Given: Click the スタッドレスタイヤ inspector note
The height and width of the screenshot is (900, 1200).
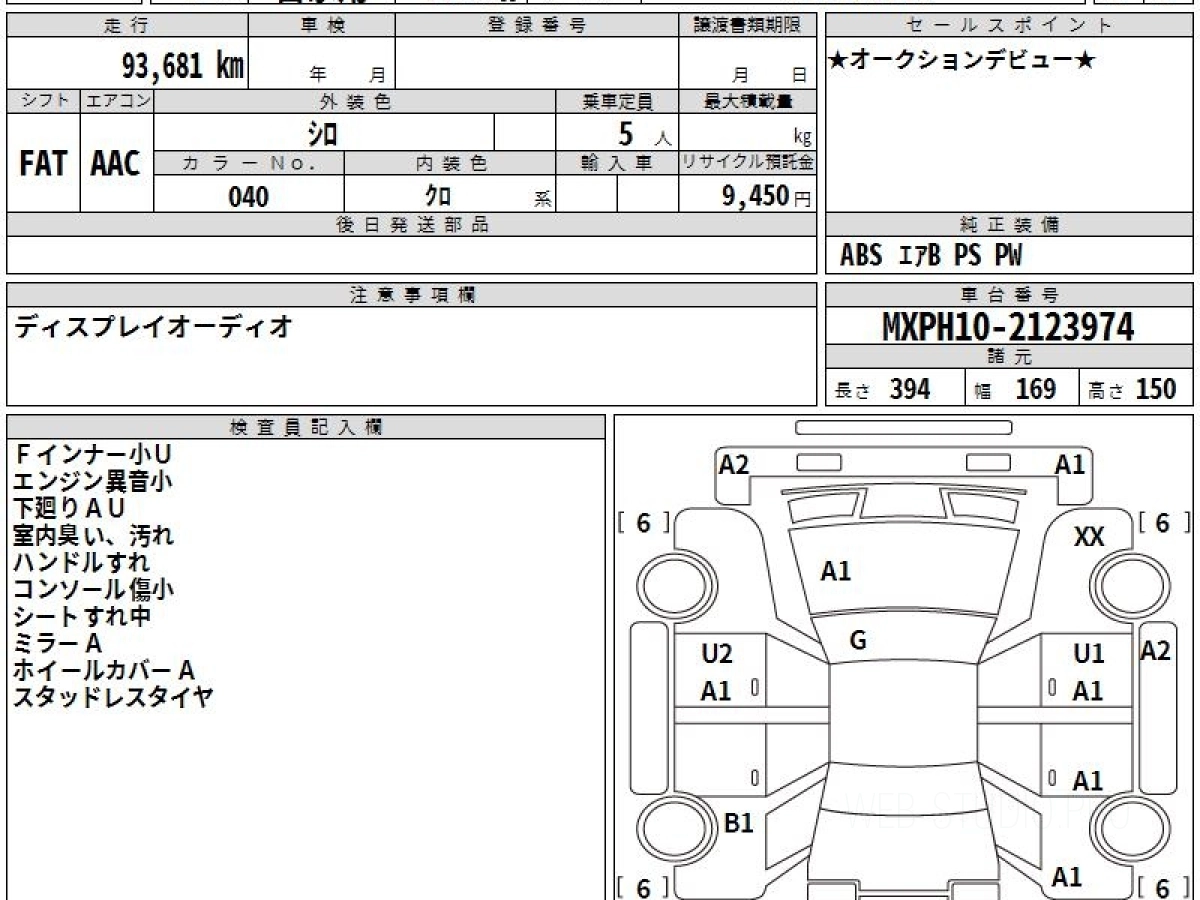Looking at the screenshot, I should point(112,697).
